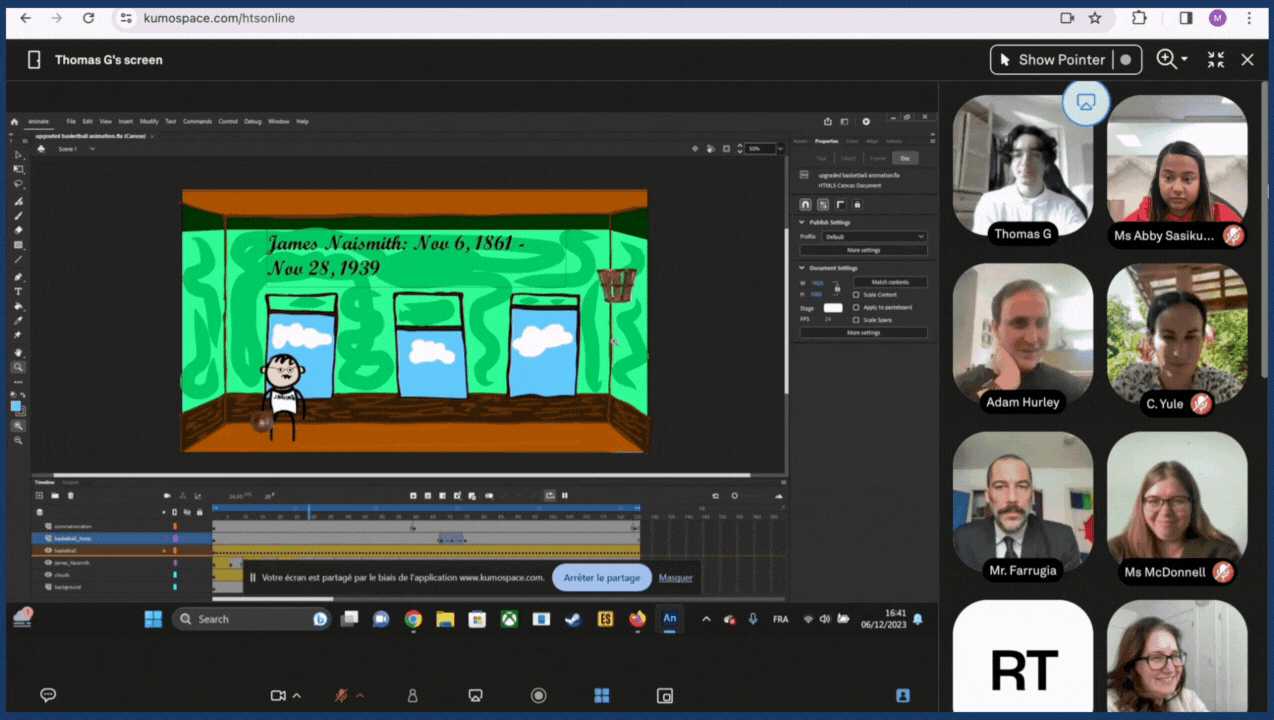Select the Hand tool

tap(18, 353)
